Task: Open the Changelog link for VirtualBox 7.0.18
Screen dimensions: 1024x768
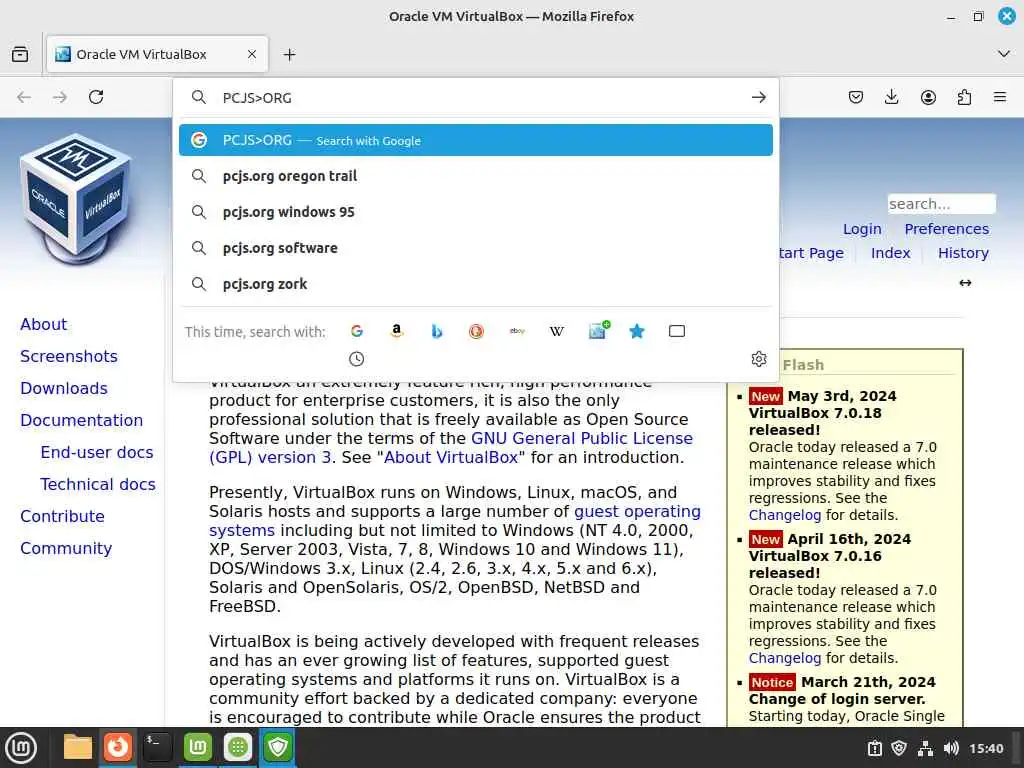Action: pos(784,515)
